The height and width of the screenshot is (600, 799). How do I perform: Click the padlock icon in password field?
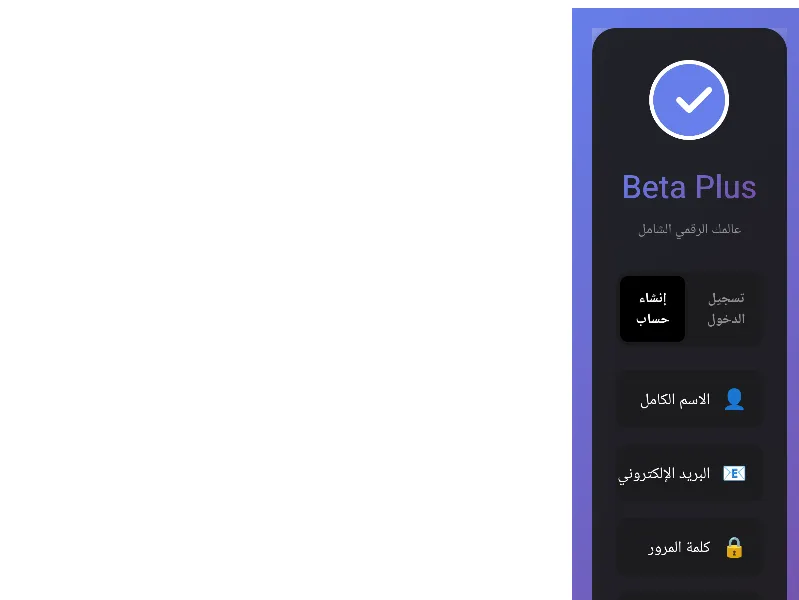[x=734, y=547]
